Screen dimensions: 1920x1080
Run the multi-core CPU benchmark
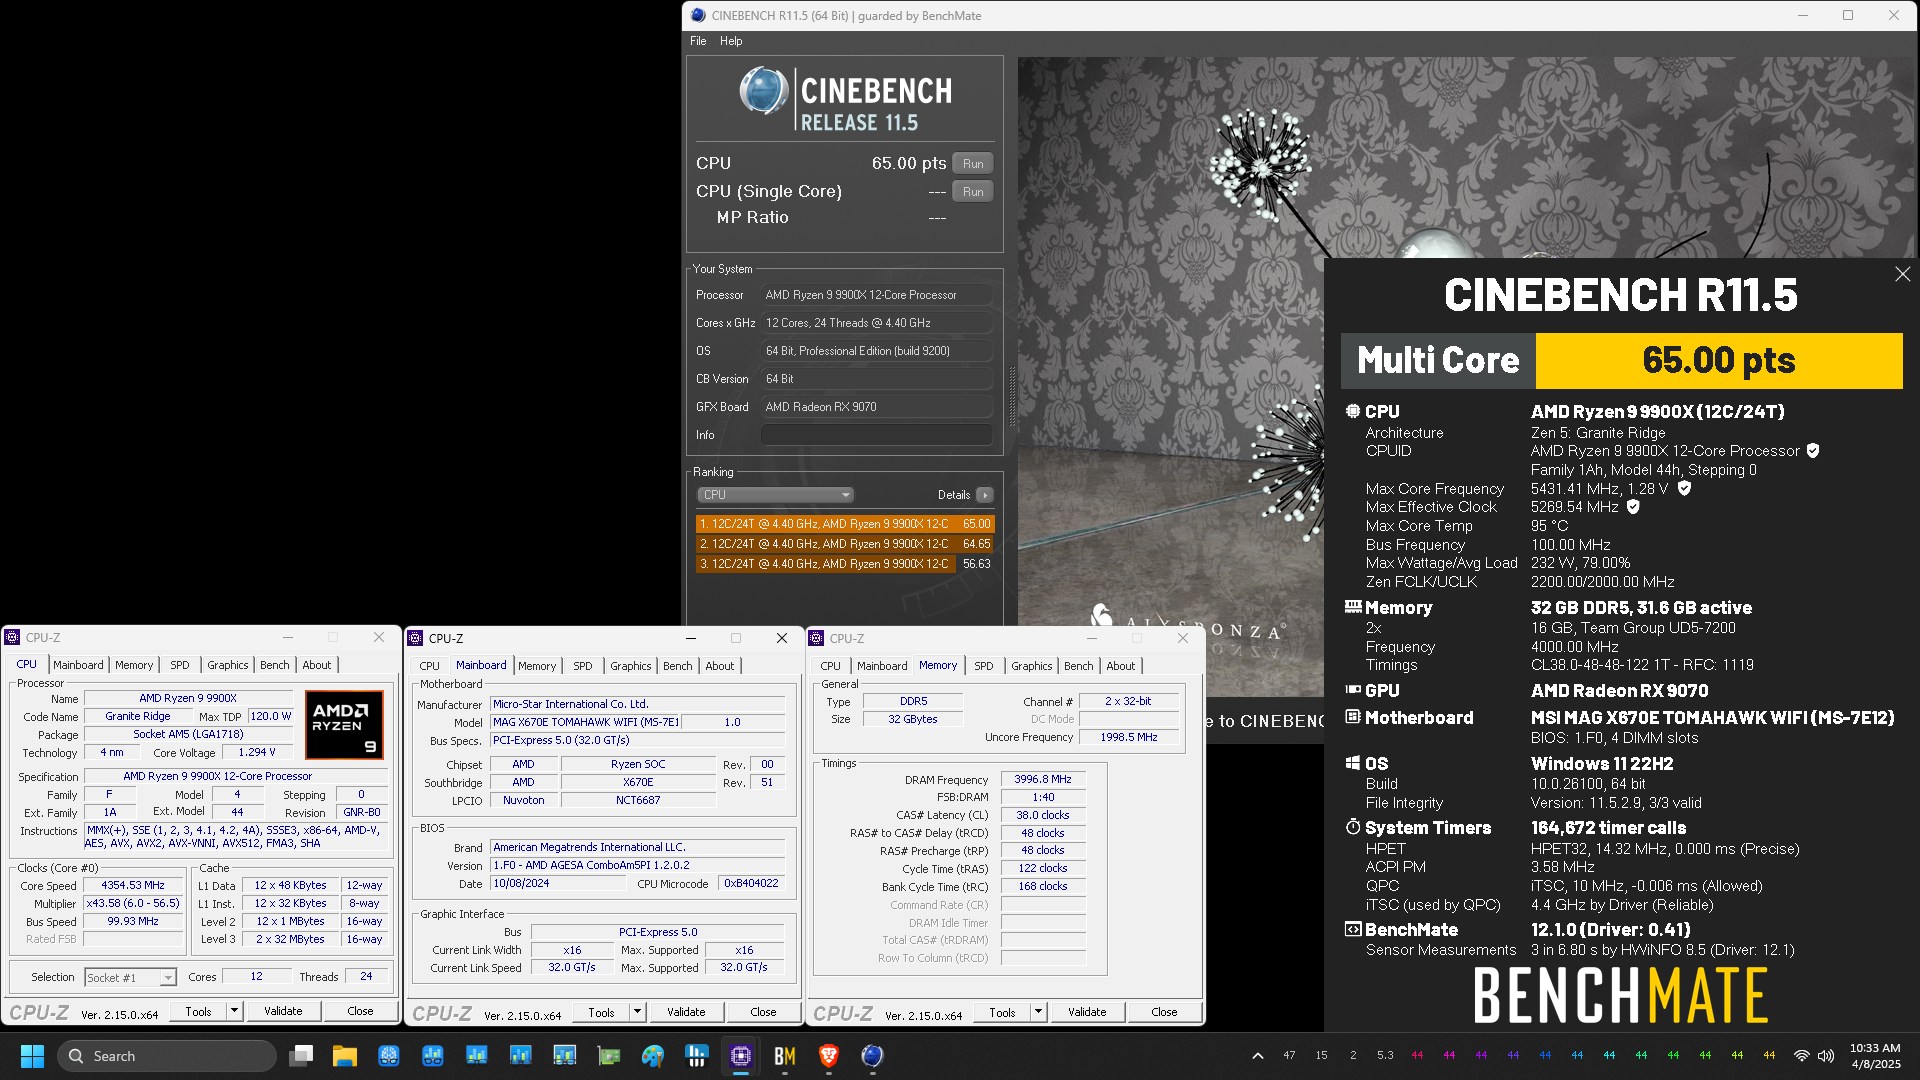pos(973,164)
